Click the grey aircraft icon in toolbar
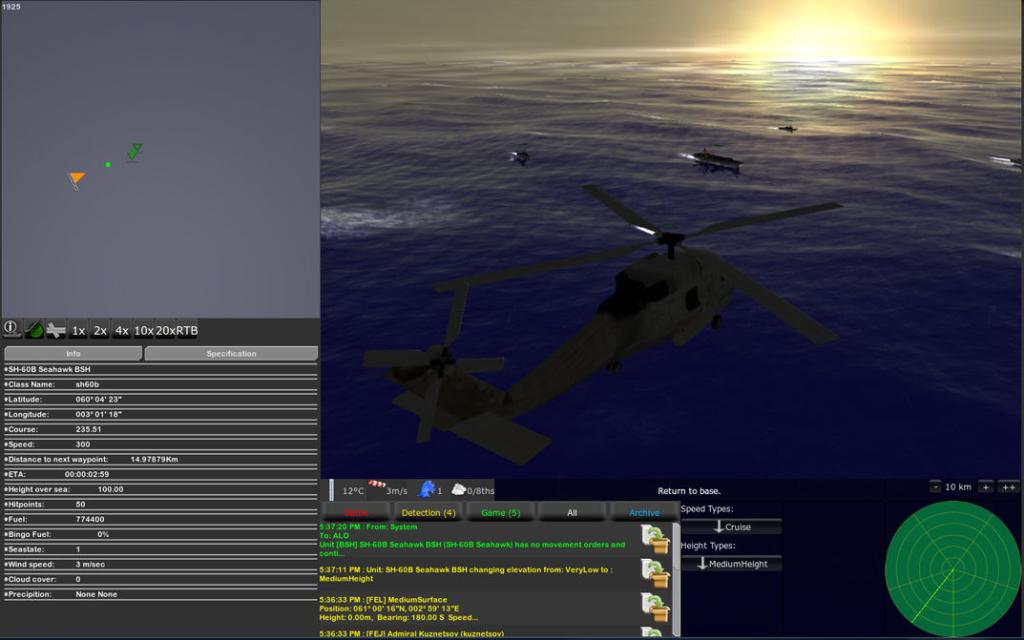 coord(56,329)
